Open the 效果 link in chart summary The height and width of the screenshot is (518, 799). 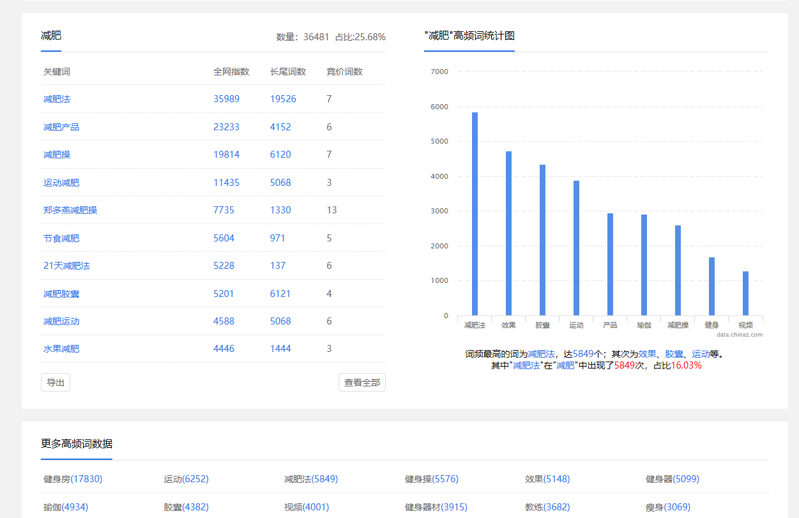pyautogui.click(x=647, y=354)
